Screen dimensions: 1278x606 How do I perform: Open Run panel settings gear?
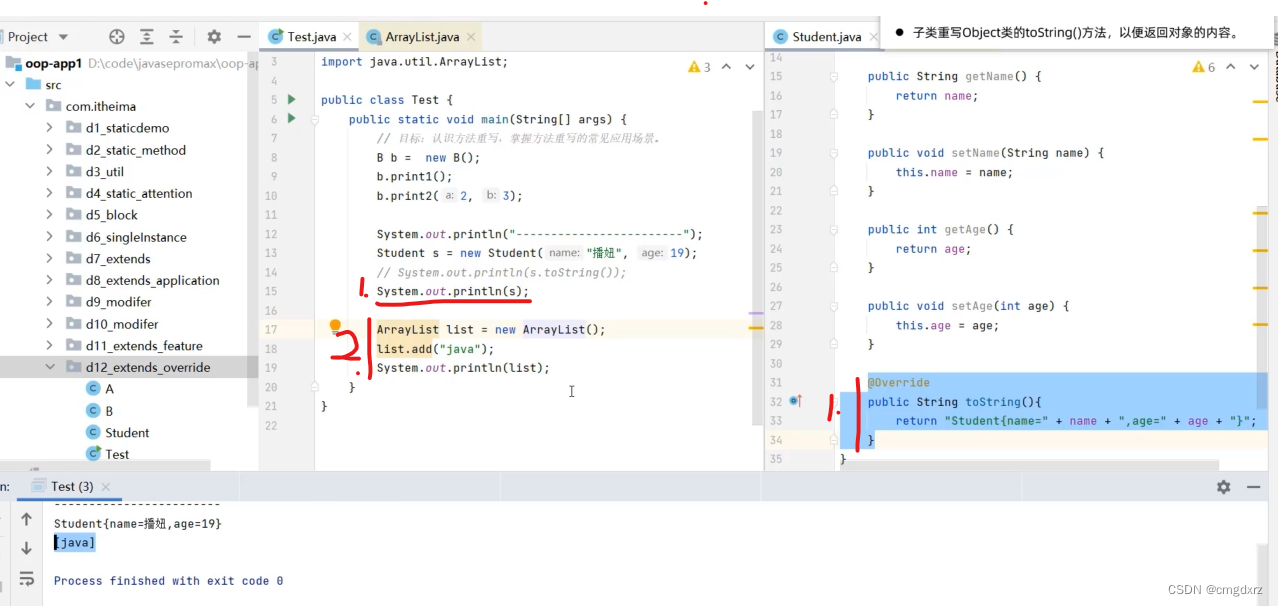[1222, 487]
